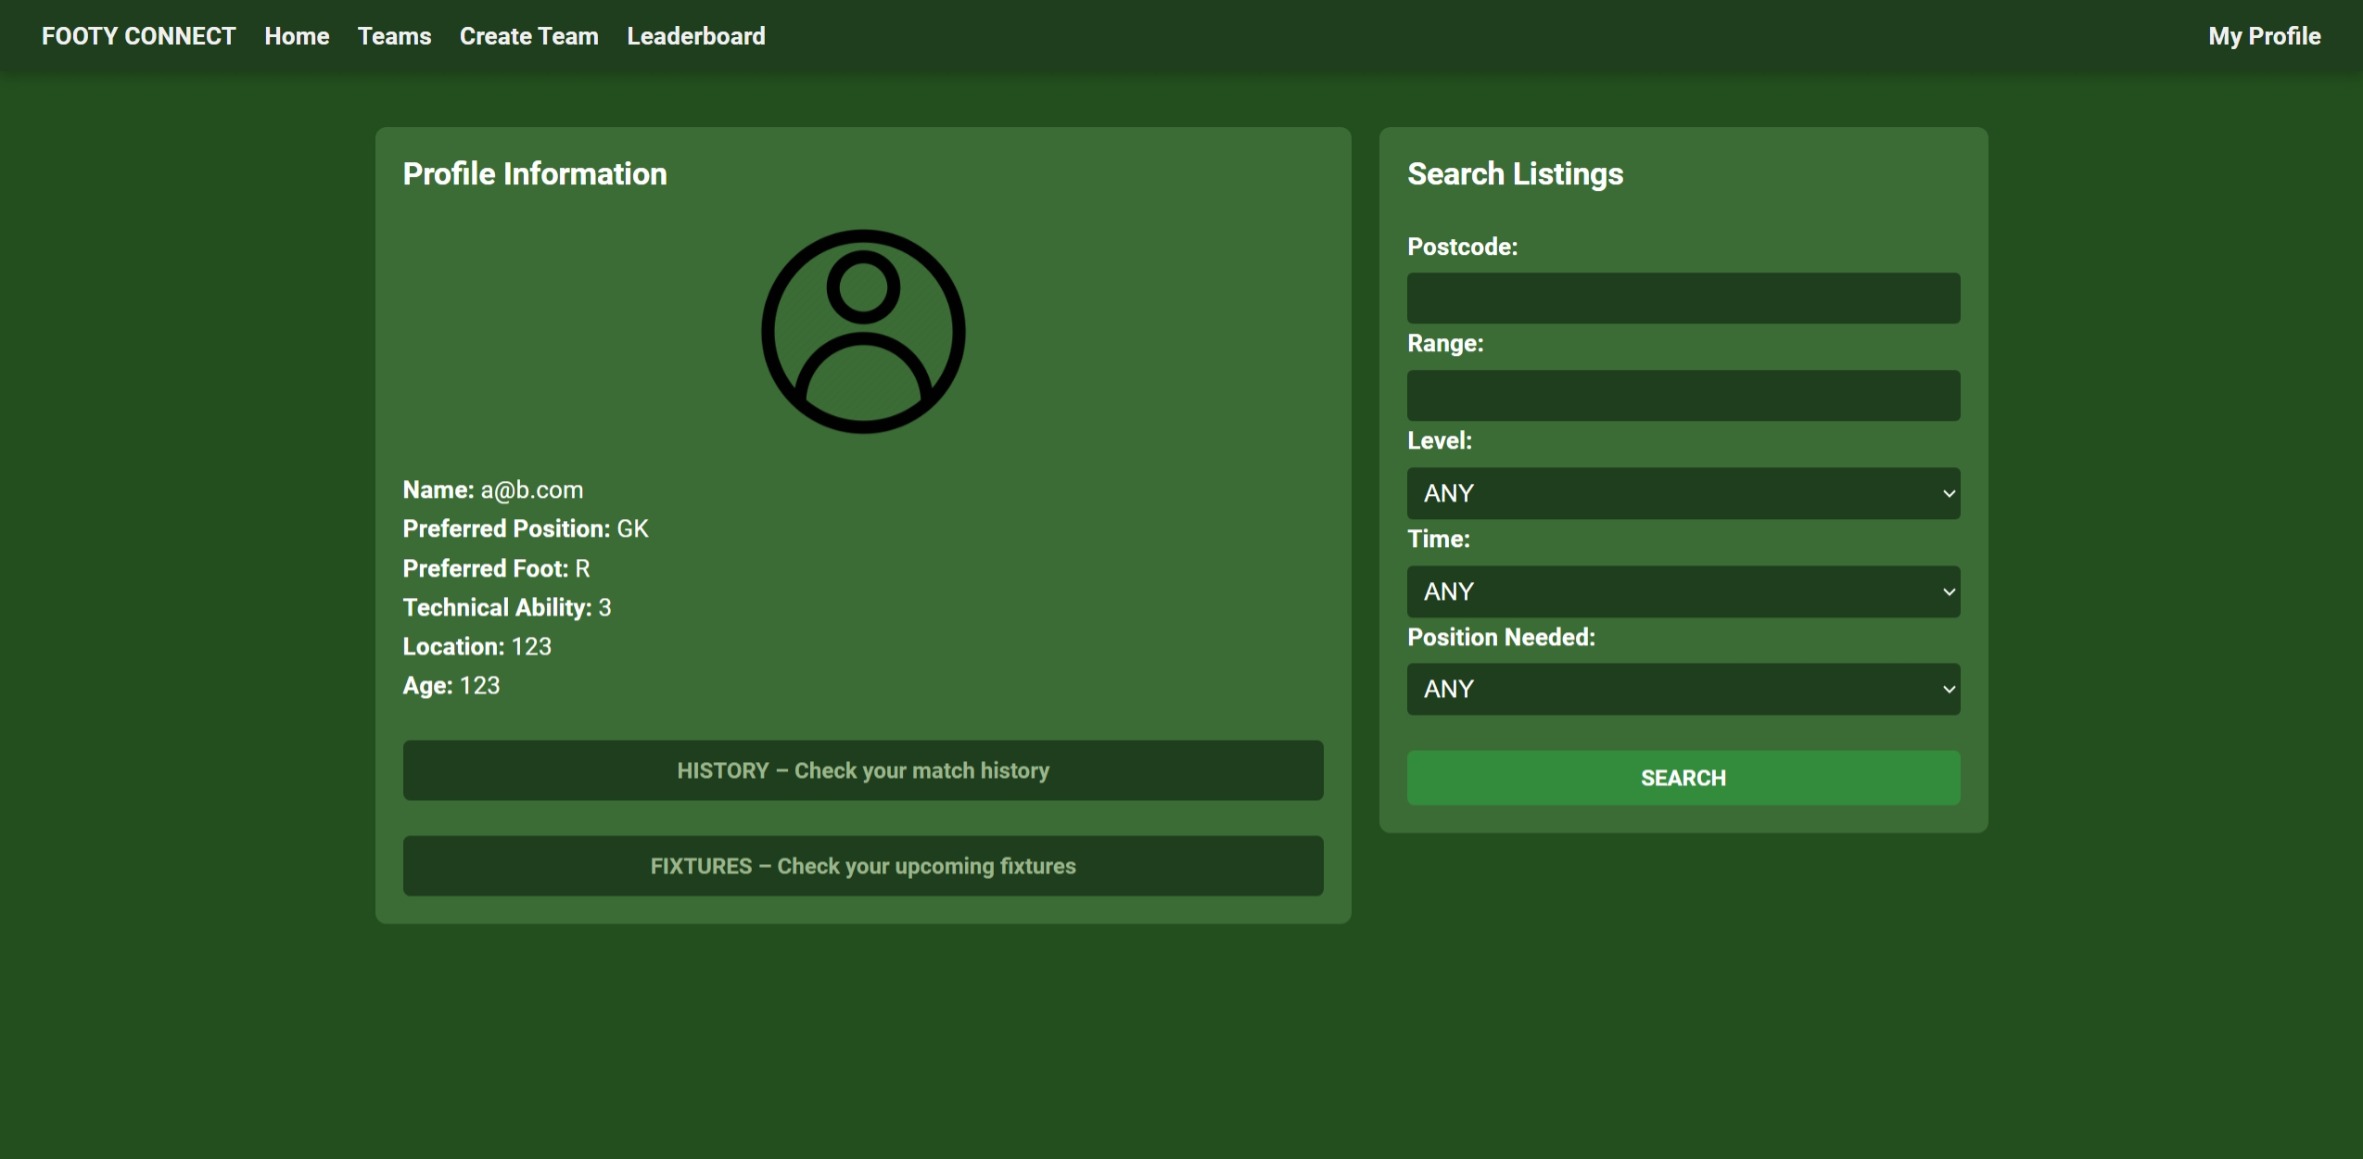
Task: Check upcoming FIXTURES button
Action: tap(863, 866)
